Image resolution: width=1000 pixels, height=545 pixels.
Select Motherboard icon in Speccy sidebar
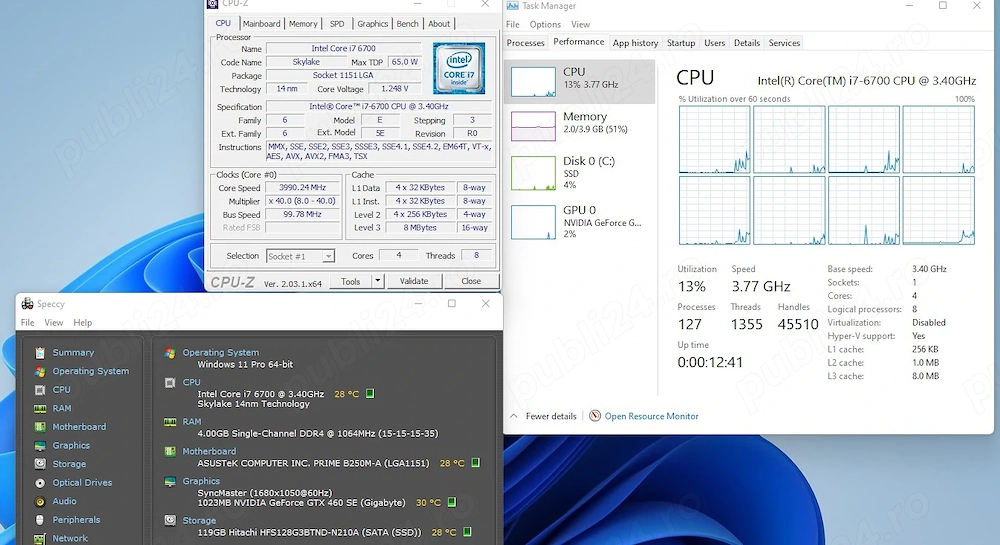click(x=40, y=427)
